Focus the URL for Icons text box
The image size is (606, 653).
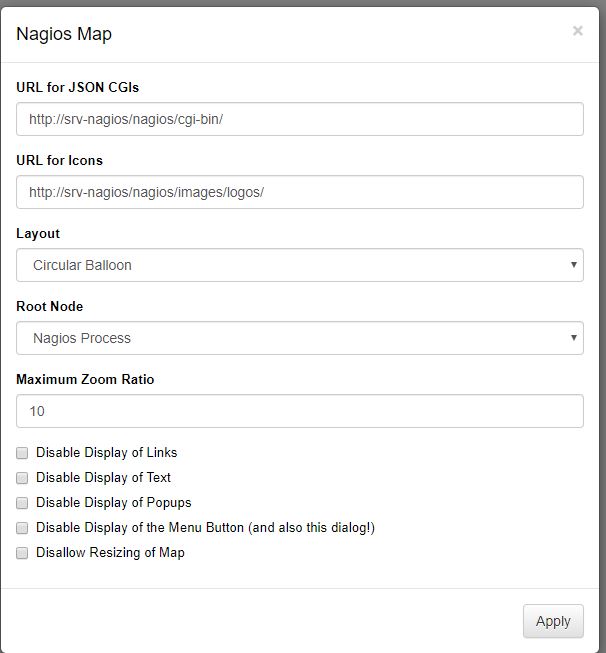click(300, 192)
